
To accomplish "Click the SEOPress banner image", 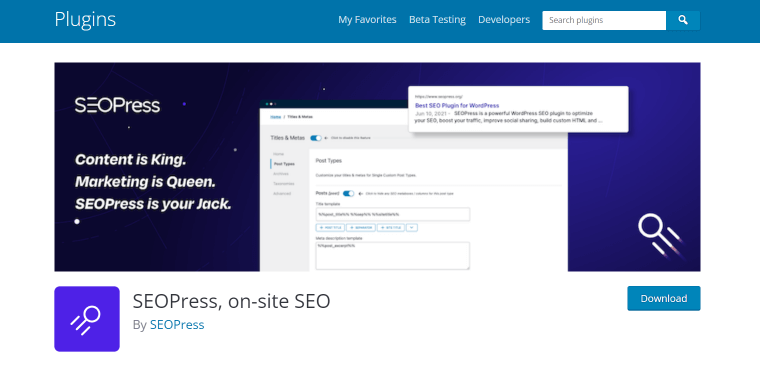I will [377, 167].
